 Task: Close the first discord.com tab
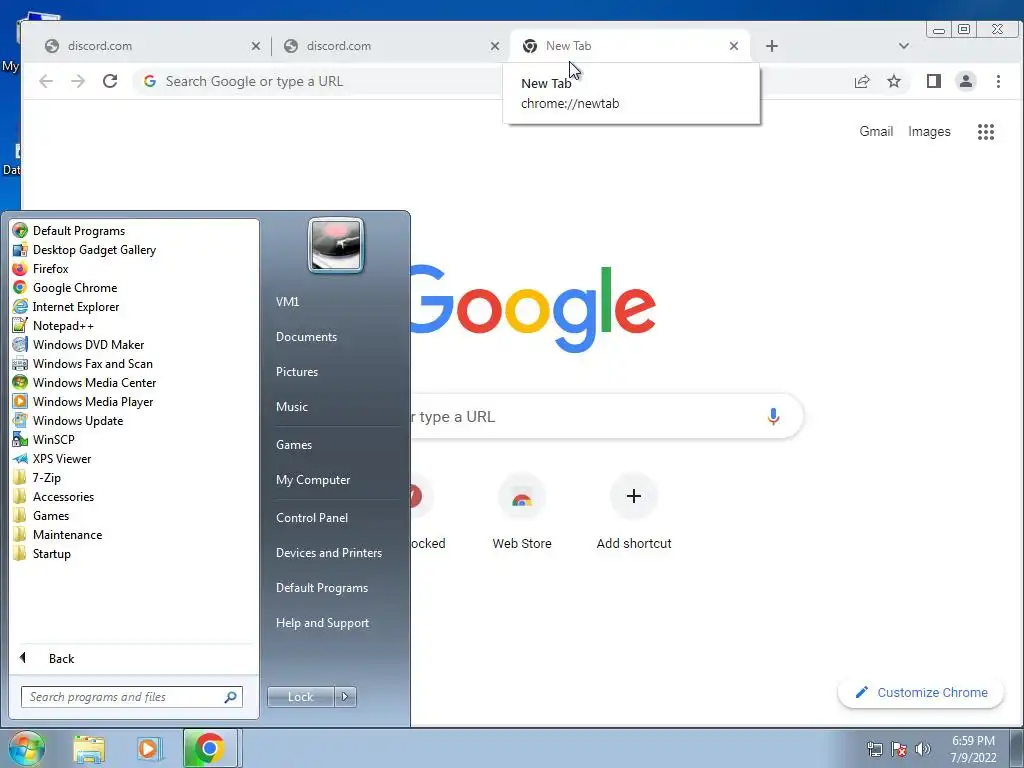(x=256, y=46)
